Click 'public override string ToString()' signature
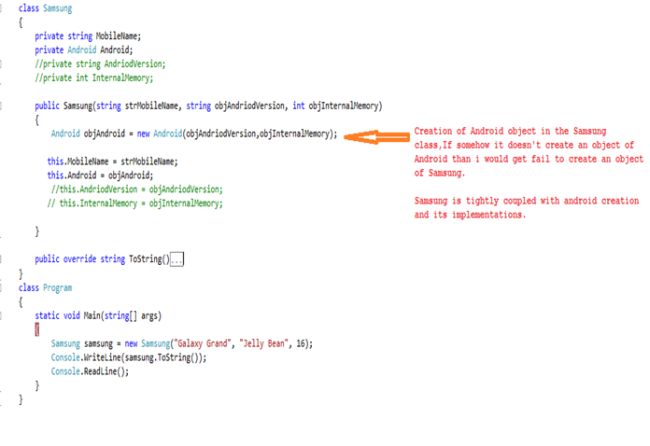Viewport: 650px width, 446px height. 102,259
